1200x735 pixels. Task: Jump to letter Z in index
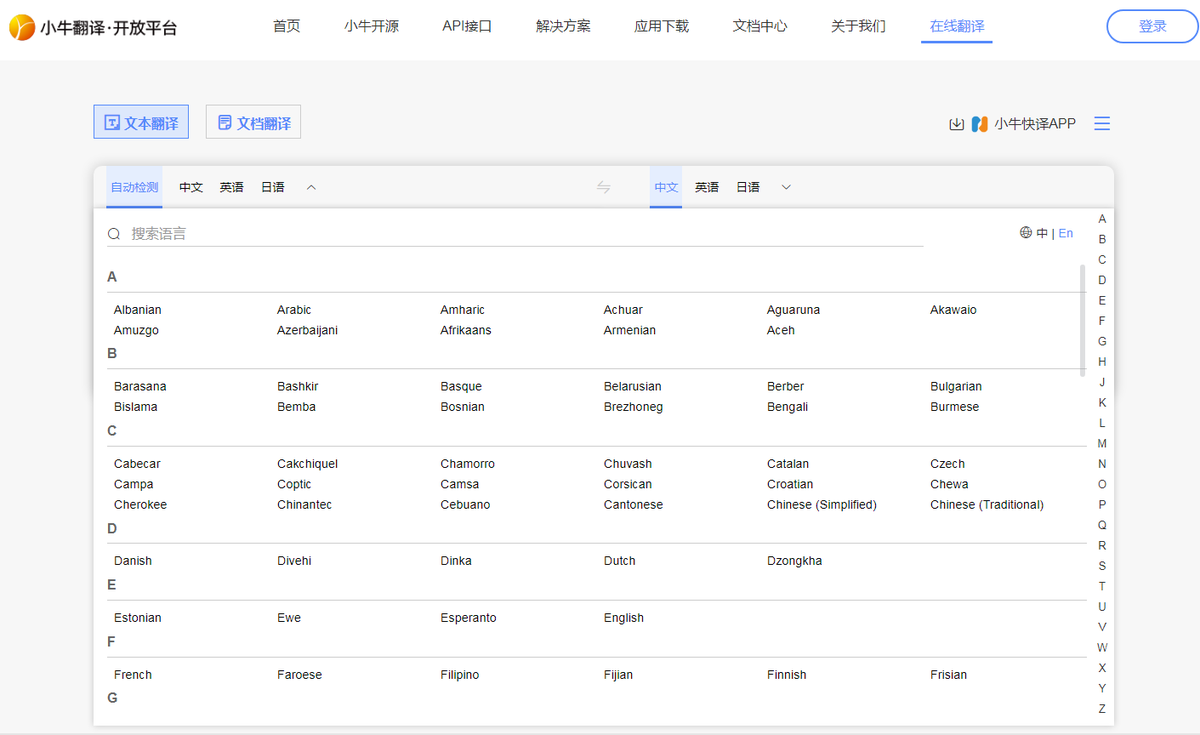(x=1102, y=709)
